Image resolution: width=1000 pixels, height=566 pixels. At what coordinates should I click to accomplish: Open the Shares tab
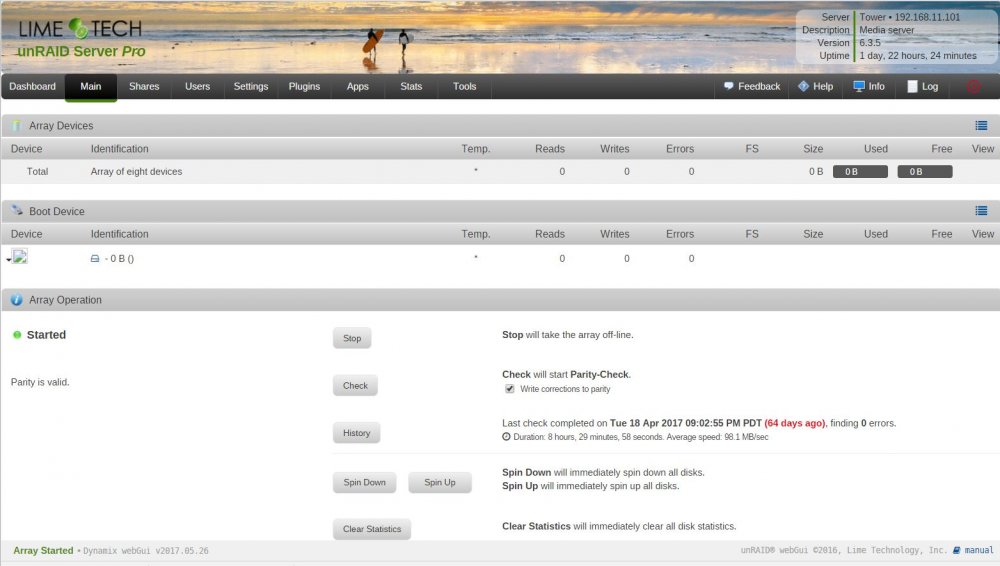144,86
